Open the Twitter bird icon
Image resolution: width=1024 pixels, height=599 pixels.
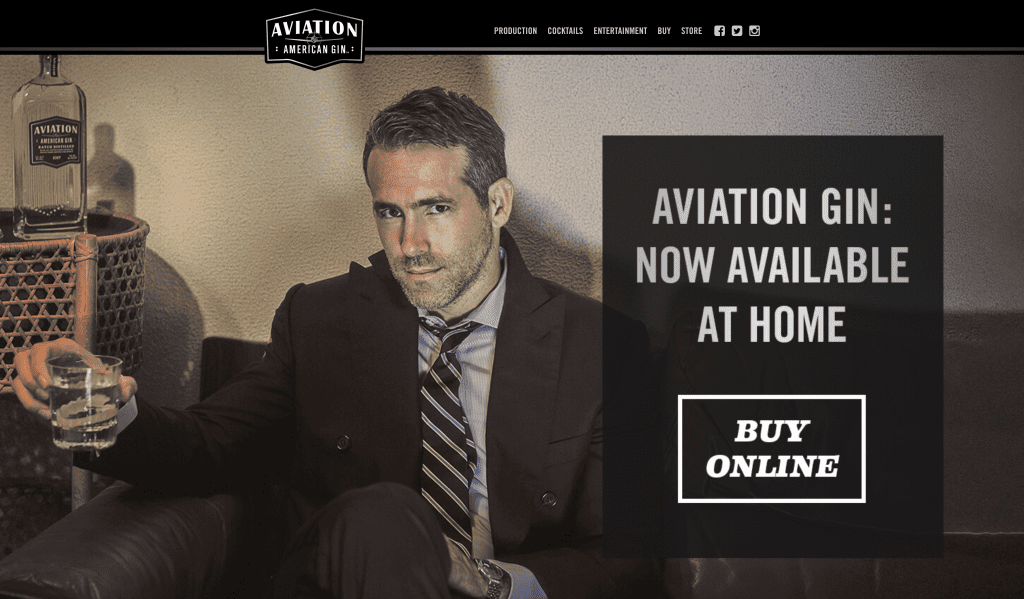tap(737, 31)
